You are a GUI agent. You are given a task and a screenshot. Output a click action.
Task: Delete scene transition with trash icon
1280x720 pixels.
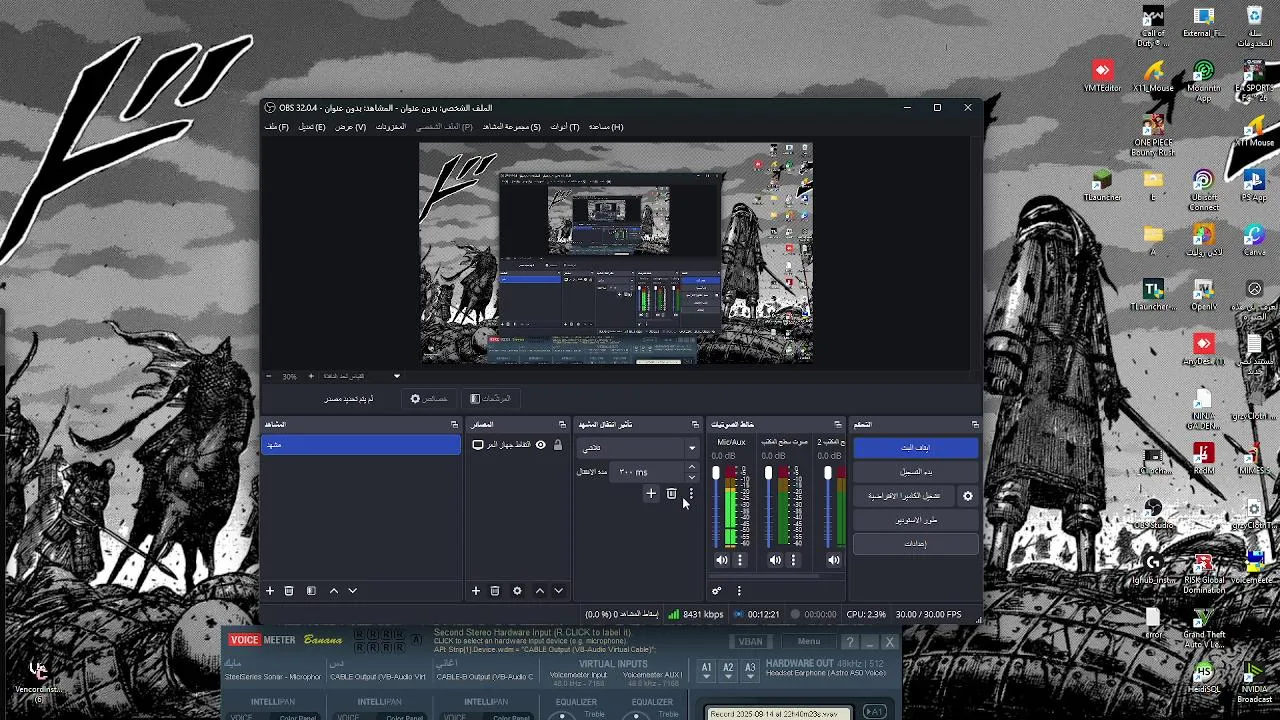click(672, 493)
